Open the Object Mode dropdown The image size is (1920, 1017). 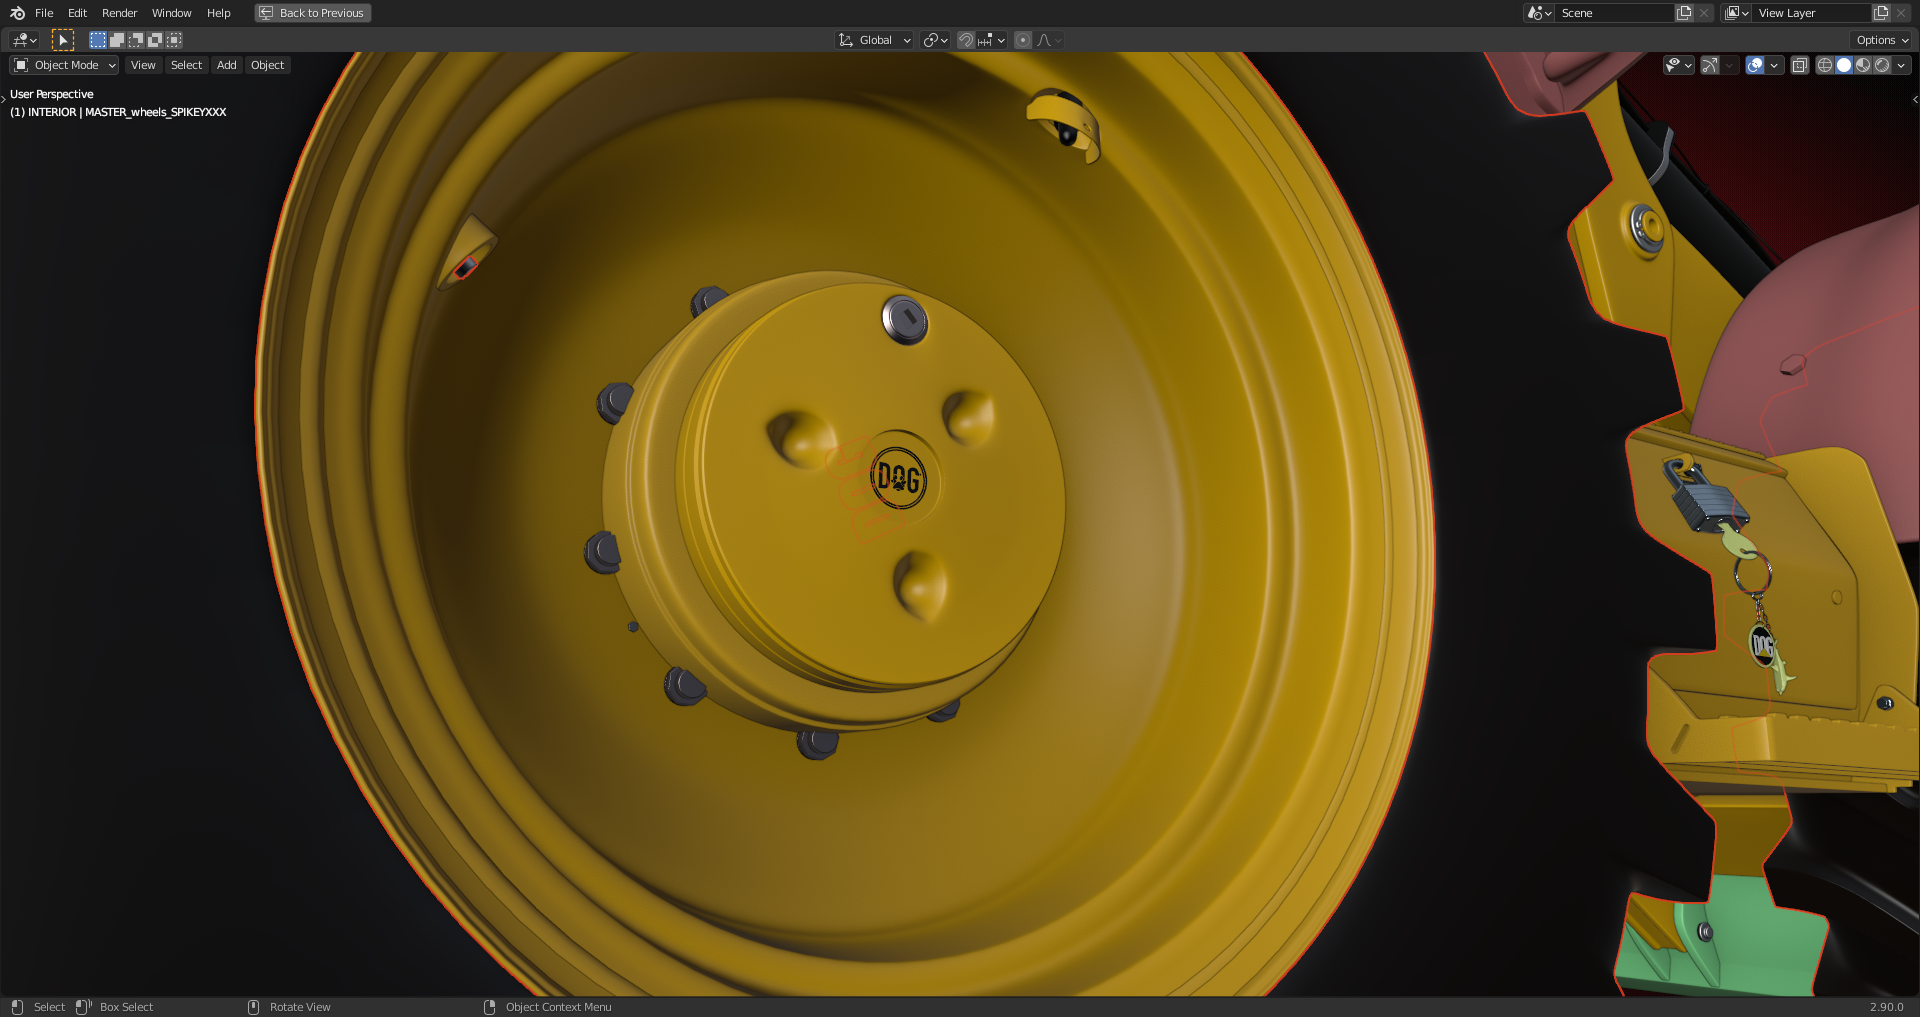(64, 65)
